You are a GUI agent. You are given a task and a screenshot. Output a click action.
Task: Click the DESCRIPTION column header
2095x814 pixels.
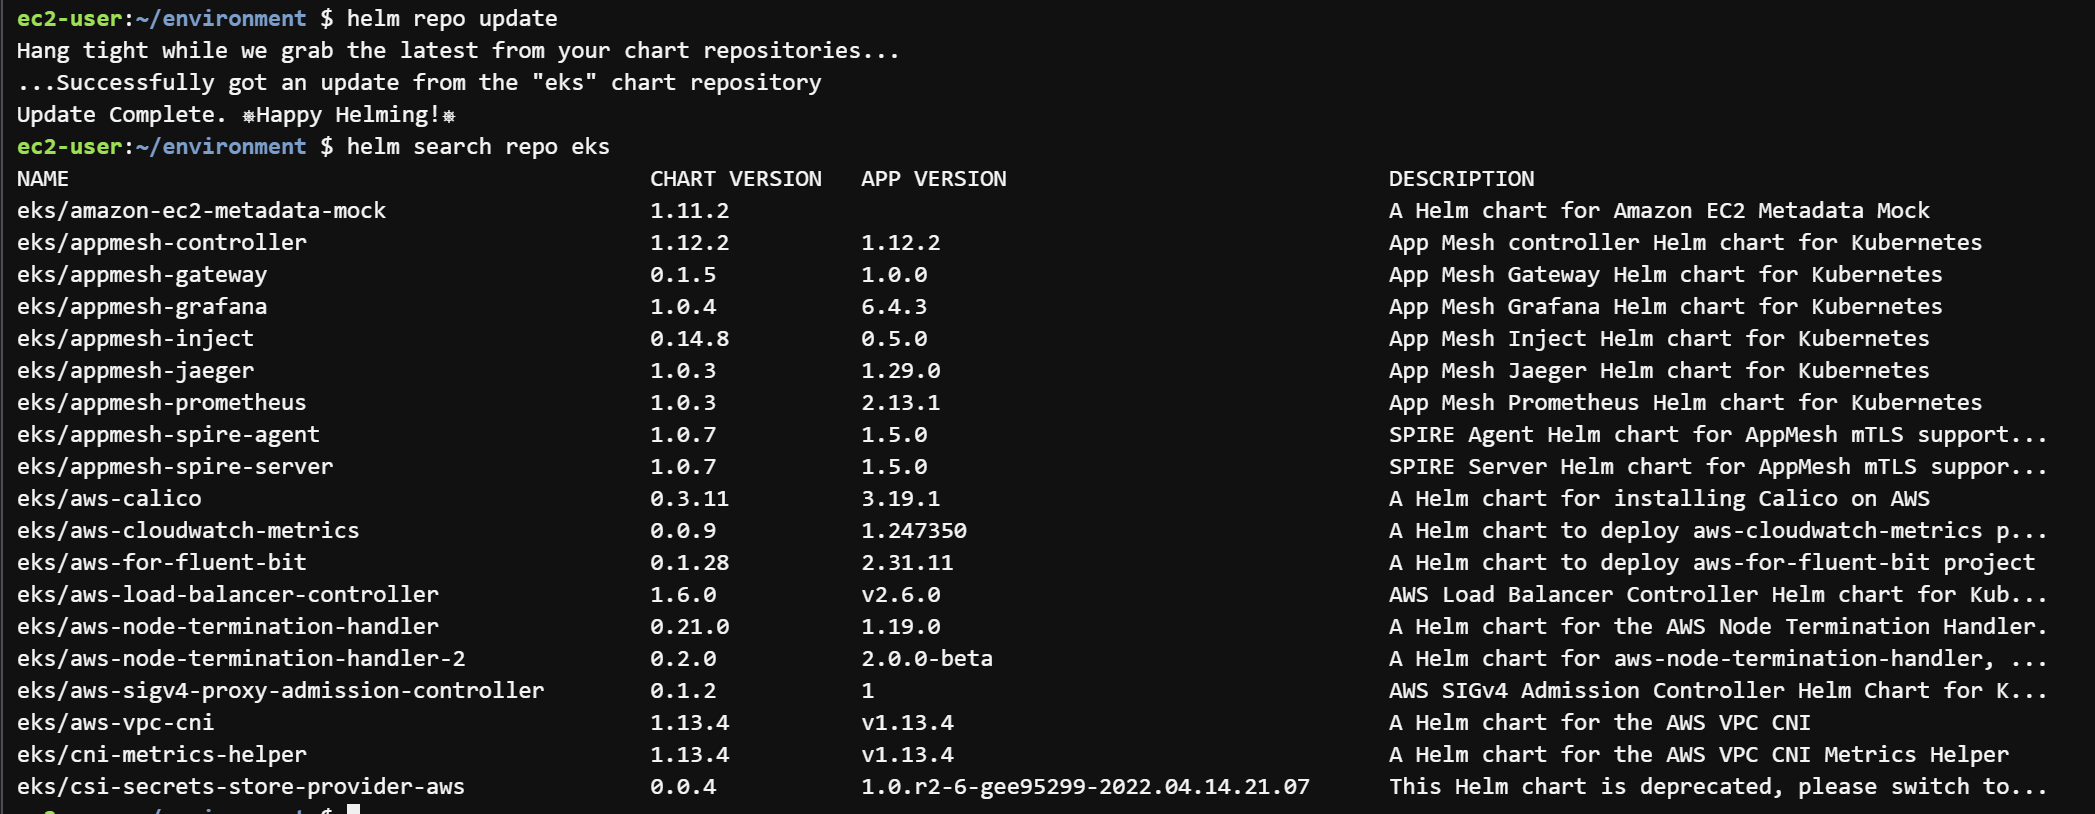[x=1461, y=179]
